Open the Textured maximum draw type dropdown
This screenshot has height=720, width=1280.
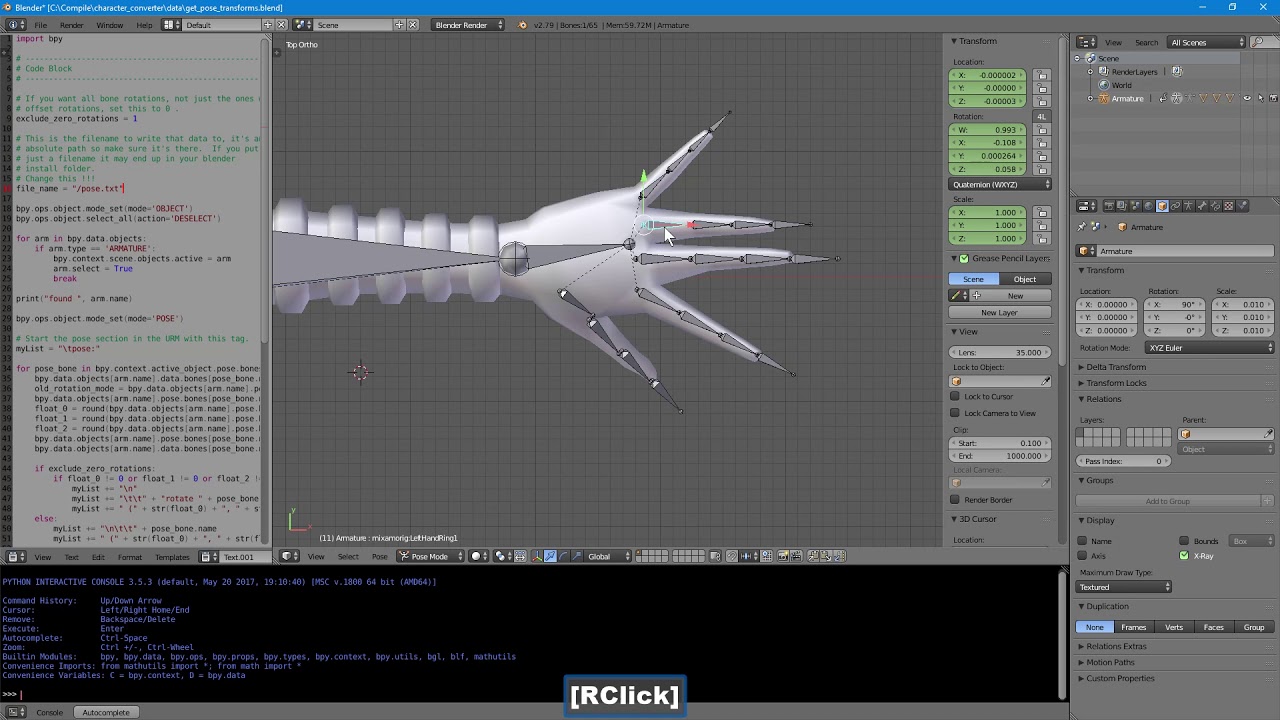coord(1124,587)
